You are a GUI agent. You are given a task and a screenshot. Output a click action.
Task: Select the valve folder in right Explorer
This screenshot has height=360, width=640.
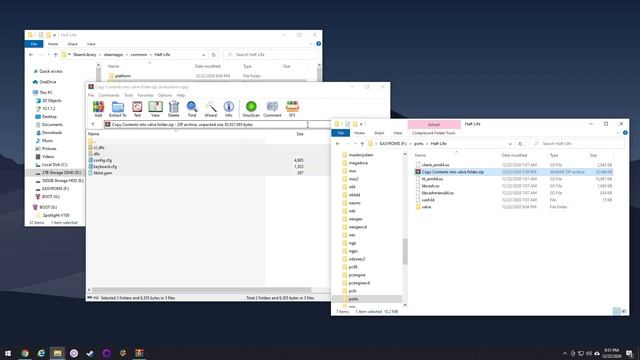(x=426, y=207)
